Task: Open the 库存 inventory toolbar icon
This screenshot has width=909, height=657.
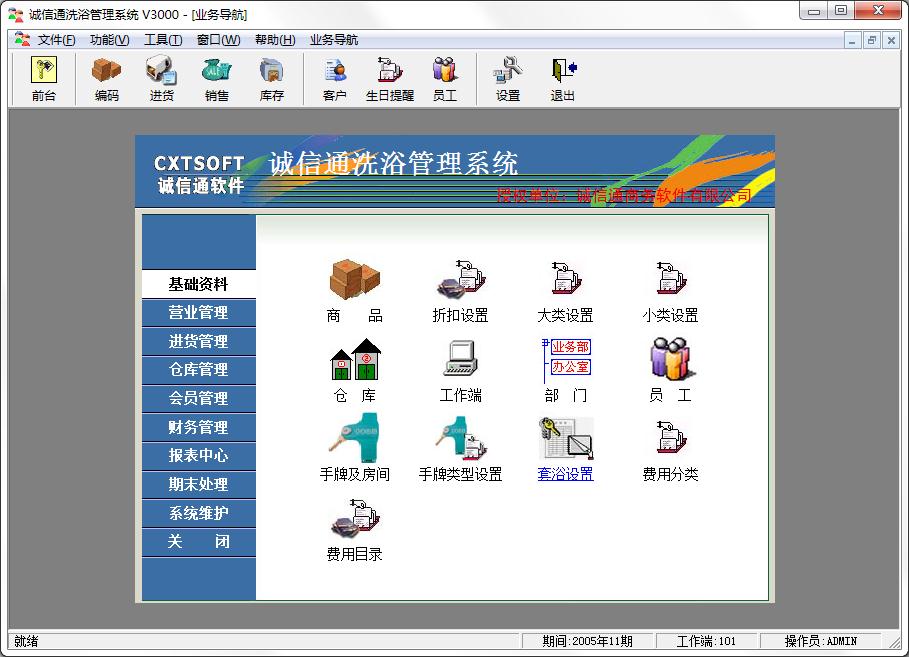Action: [x=271, y=79]
